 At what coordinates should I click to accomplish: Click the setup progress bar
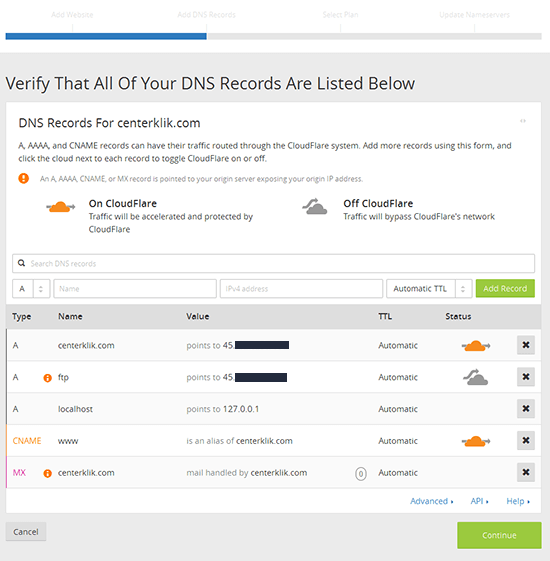coord(273,36)
